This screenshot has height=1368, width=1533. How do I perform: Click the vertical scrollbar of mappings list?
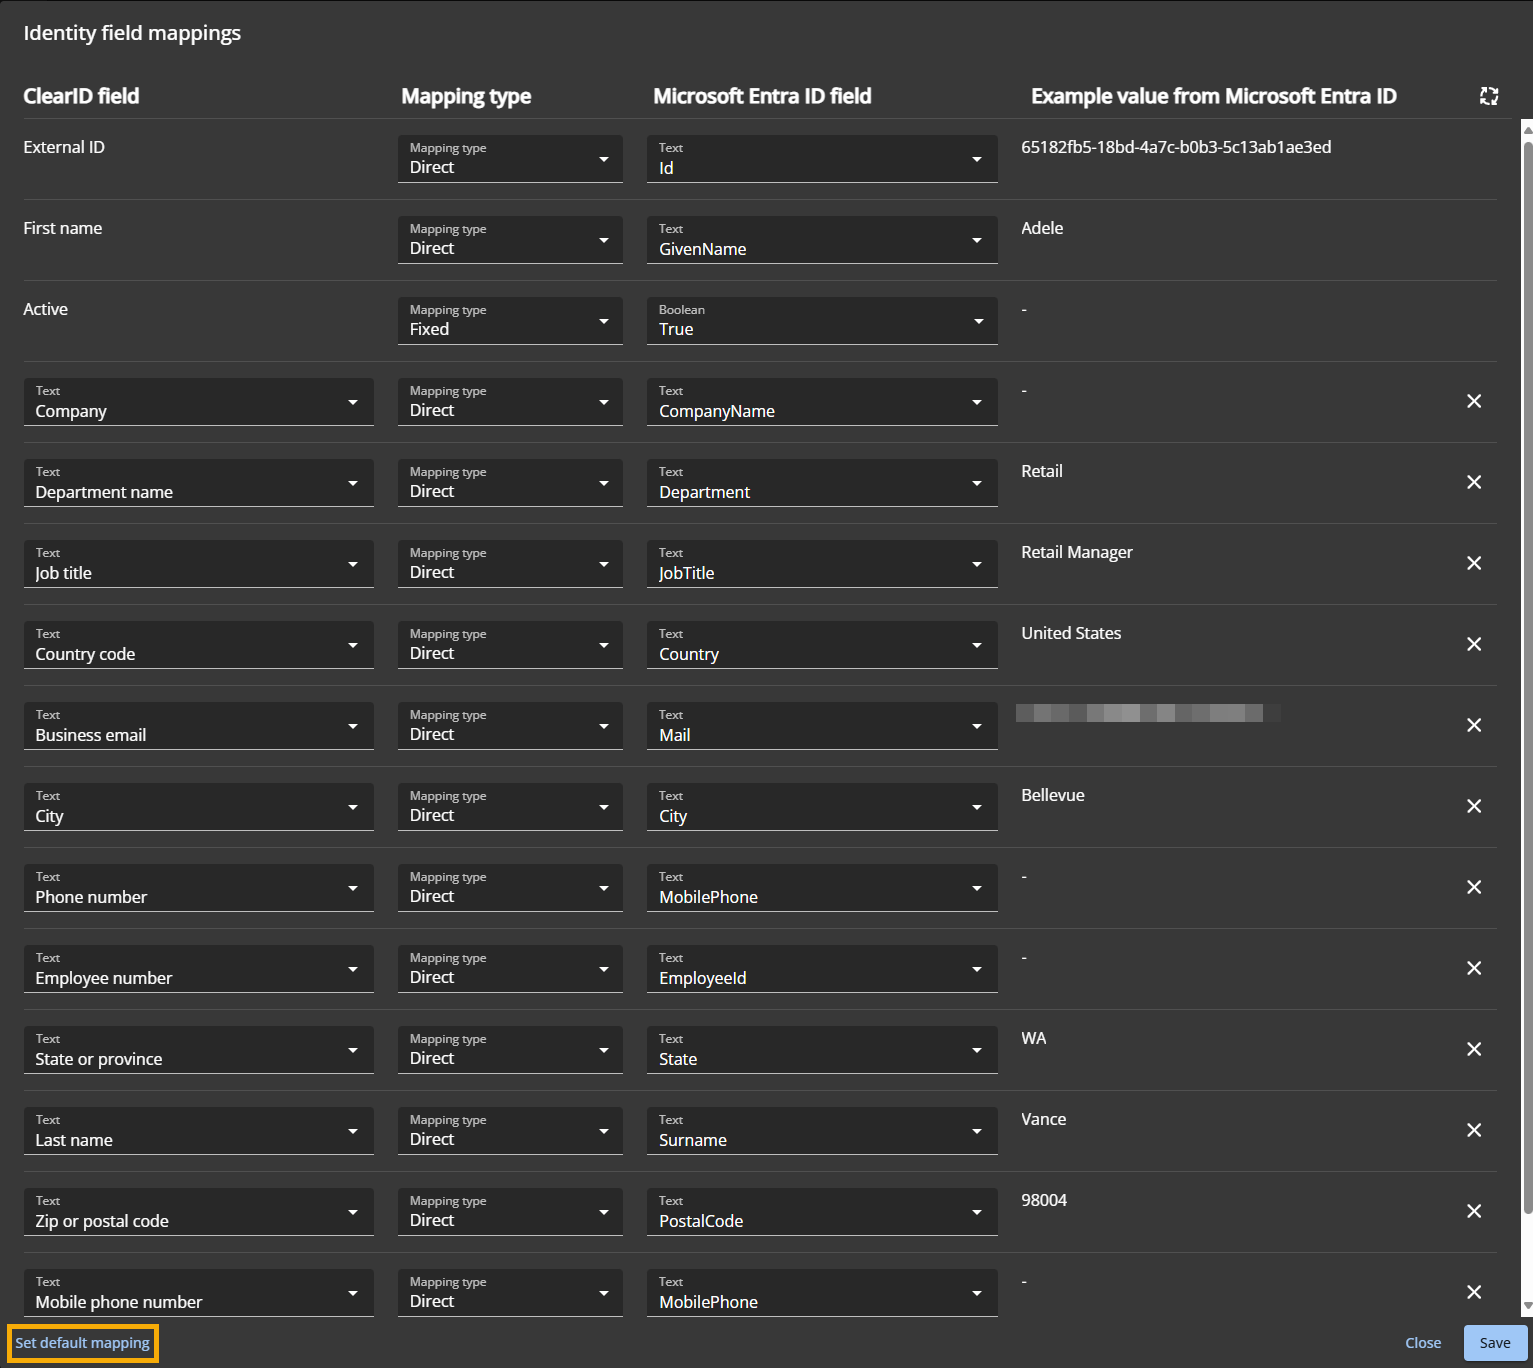(x=1527, y=680)
